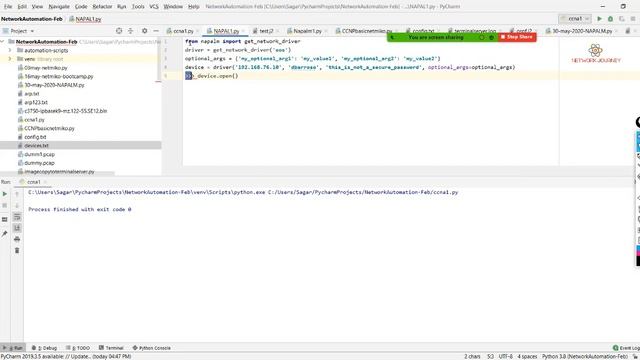Select the c3750-ipbasek9 .bin file

tap(65, 111)
